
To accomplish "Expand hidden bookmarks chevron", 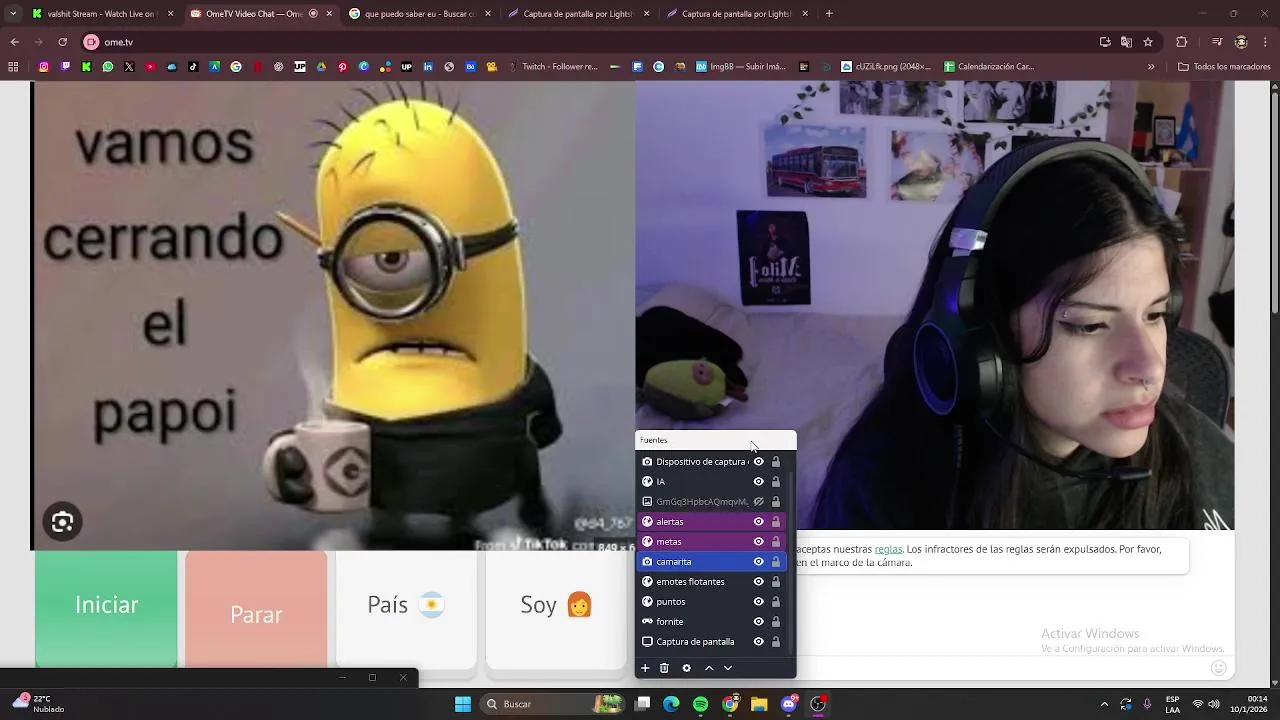I will click(x=1151, y=67).
